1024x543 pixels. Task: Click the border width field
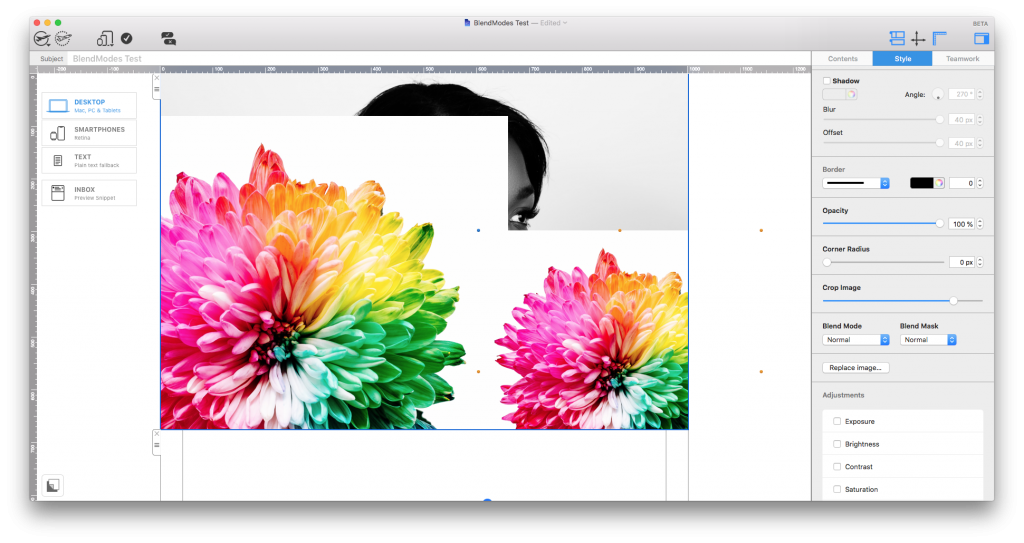961,183
